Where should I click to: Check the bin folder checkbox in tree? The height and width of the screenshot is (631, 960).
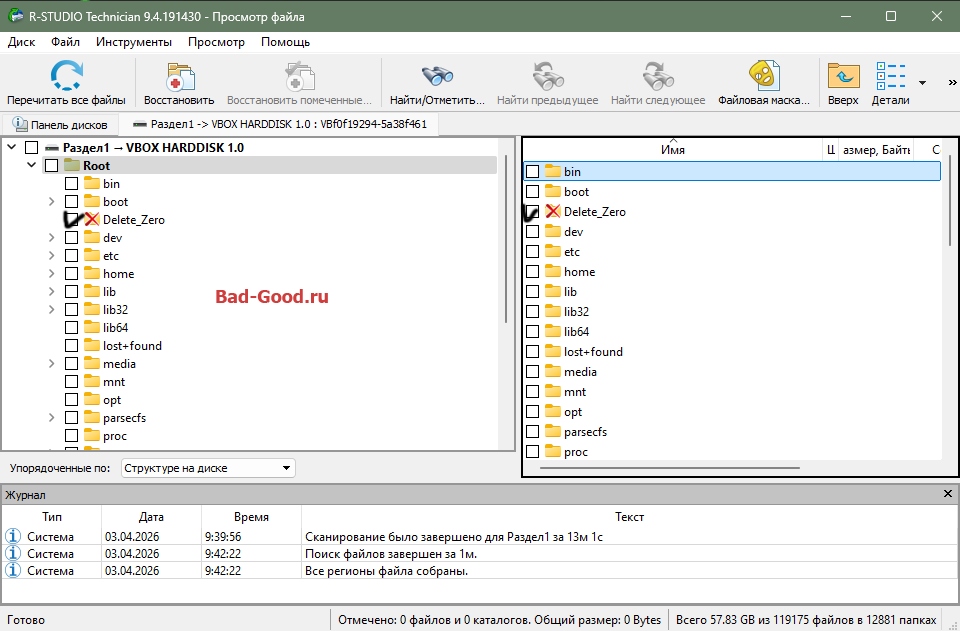(x=72, y=184)
